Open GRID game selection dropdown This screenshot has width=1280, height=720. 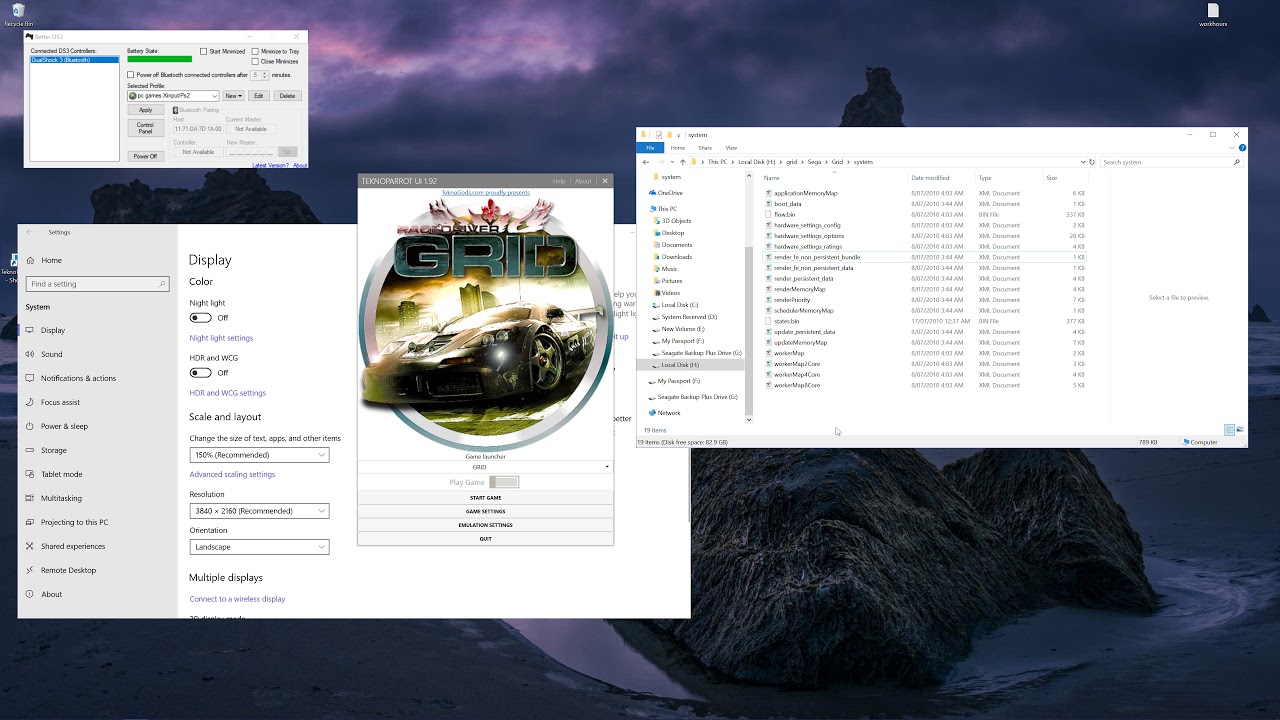[485, 467]
